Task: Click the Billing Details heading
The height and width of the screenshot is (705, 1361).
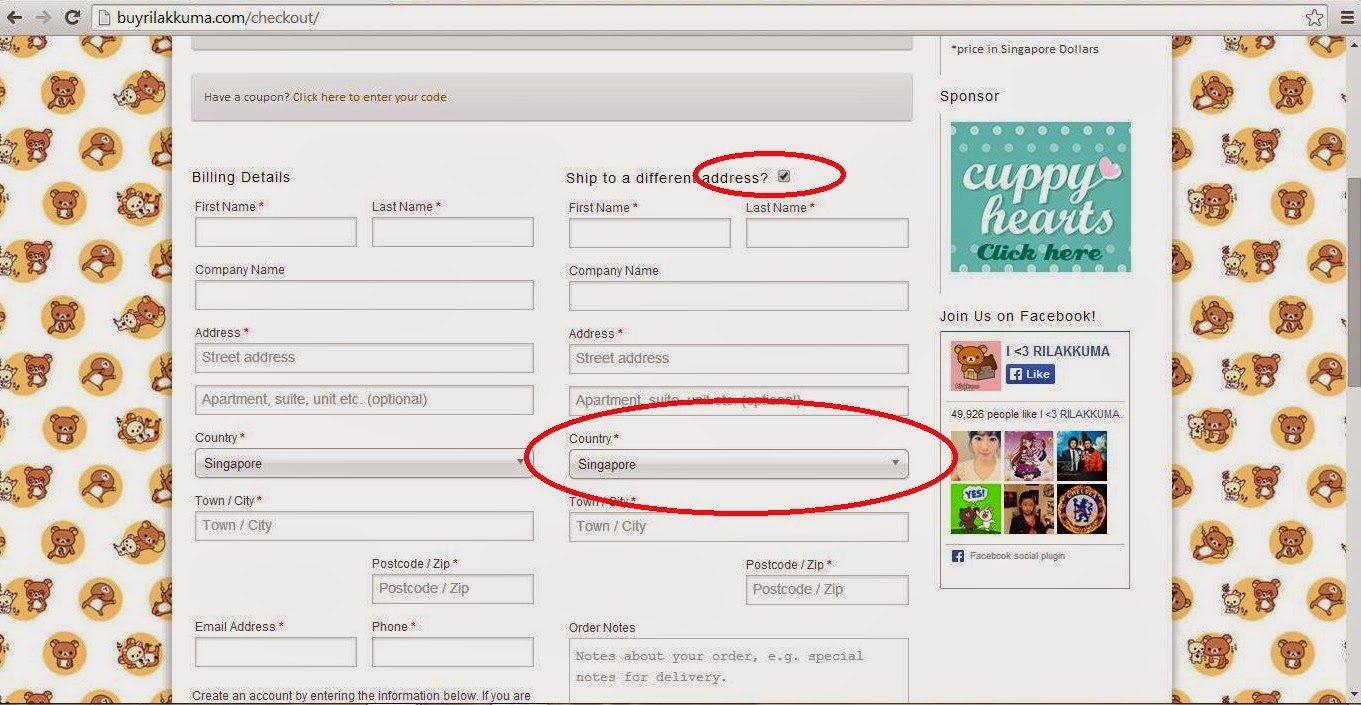Action: click(x=241, y=177)
